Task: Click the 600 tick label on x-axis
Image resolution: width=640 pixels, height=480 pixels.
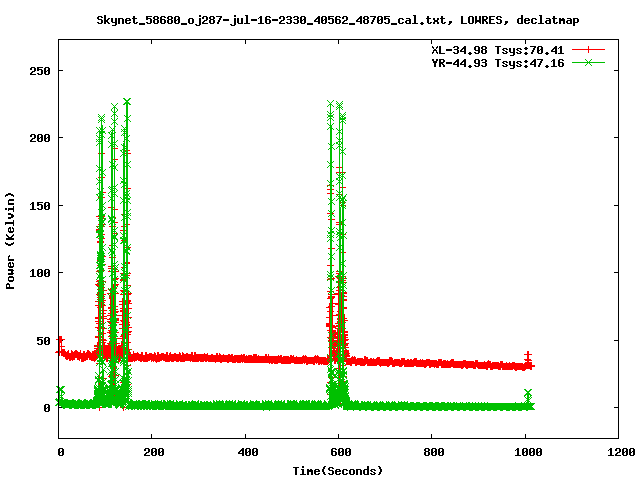Action: tap(338, 453)
